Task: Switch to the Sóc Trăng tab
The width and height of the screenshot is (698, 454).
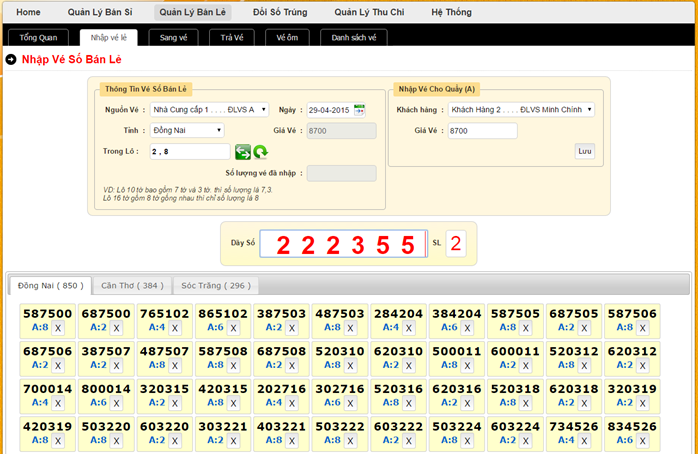Action: [212, 285]
